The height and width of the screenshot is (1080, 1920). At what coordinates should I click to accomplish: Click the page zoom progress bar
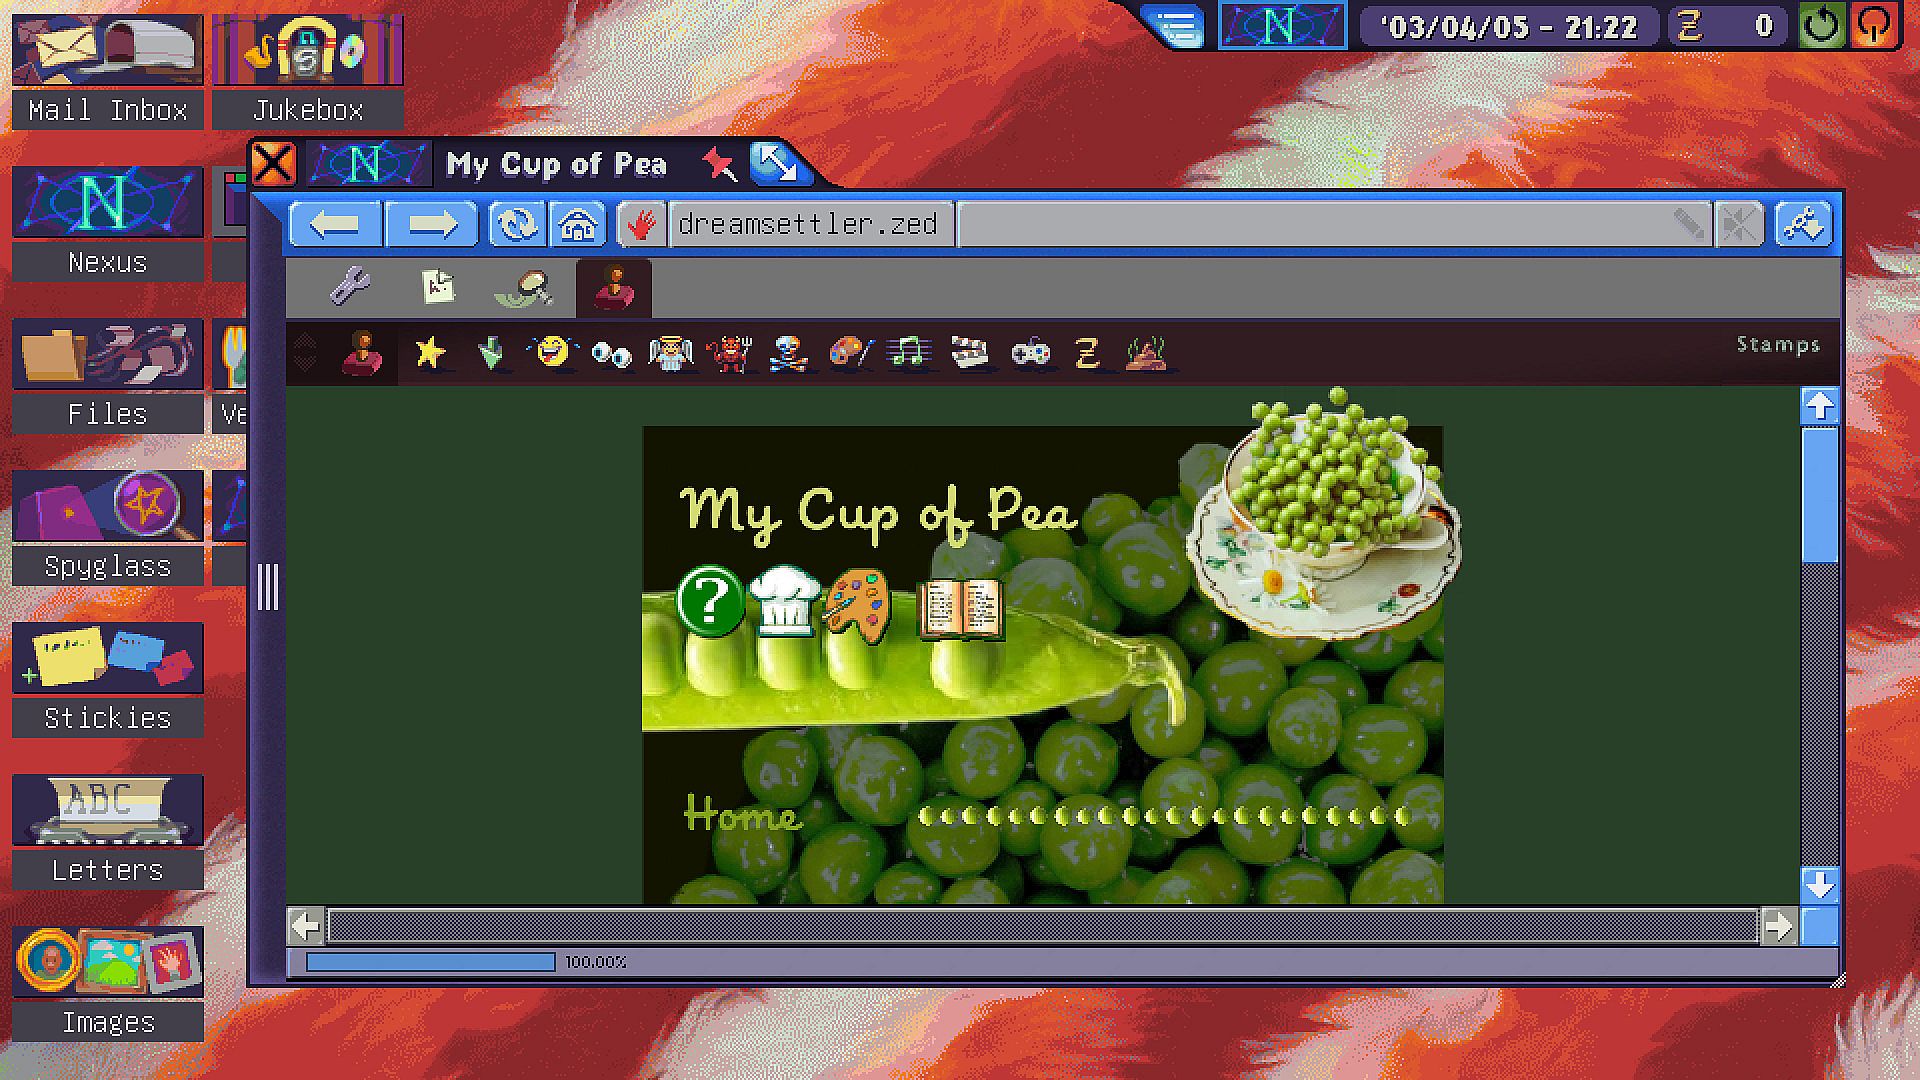click(x=430, y=962)
